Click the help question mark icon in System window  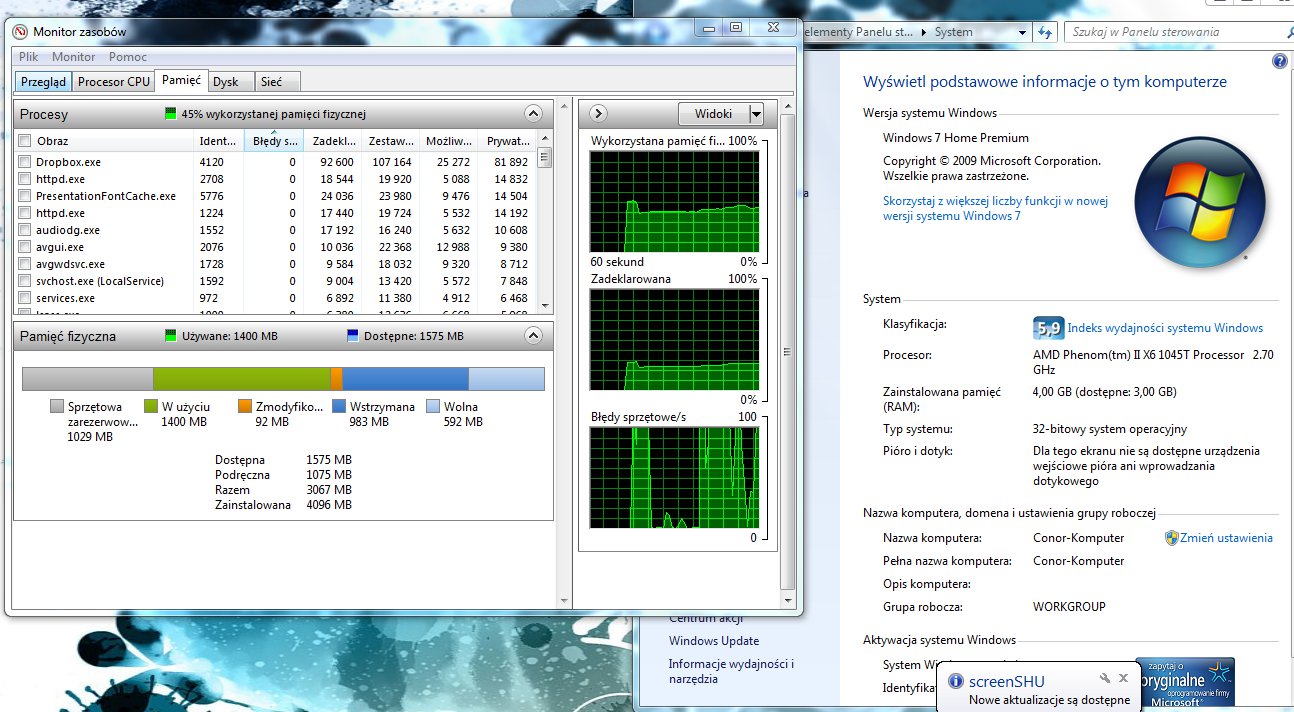(x=1279, y=61)
